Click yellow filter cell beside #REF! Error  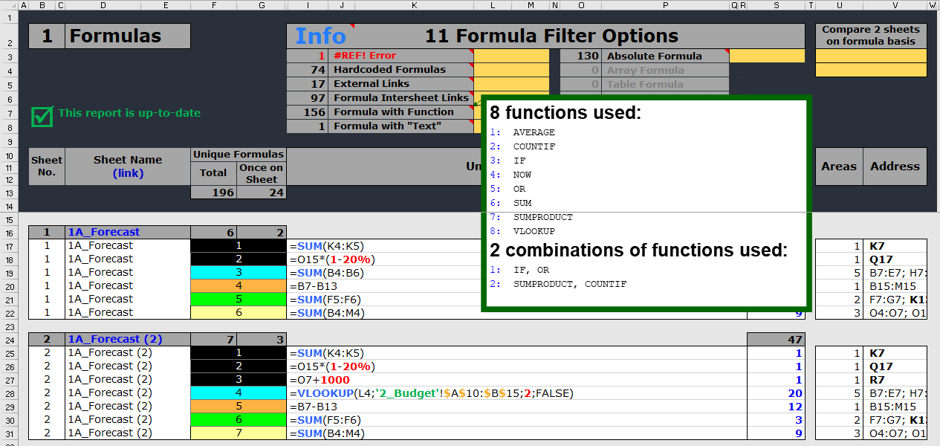coord(511,56)
